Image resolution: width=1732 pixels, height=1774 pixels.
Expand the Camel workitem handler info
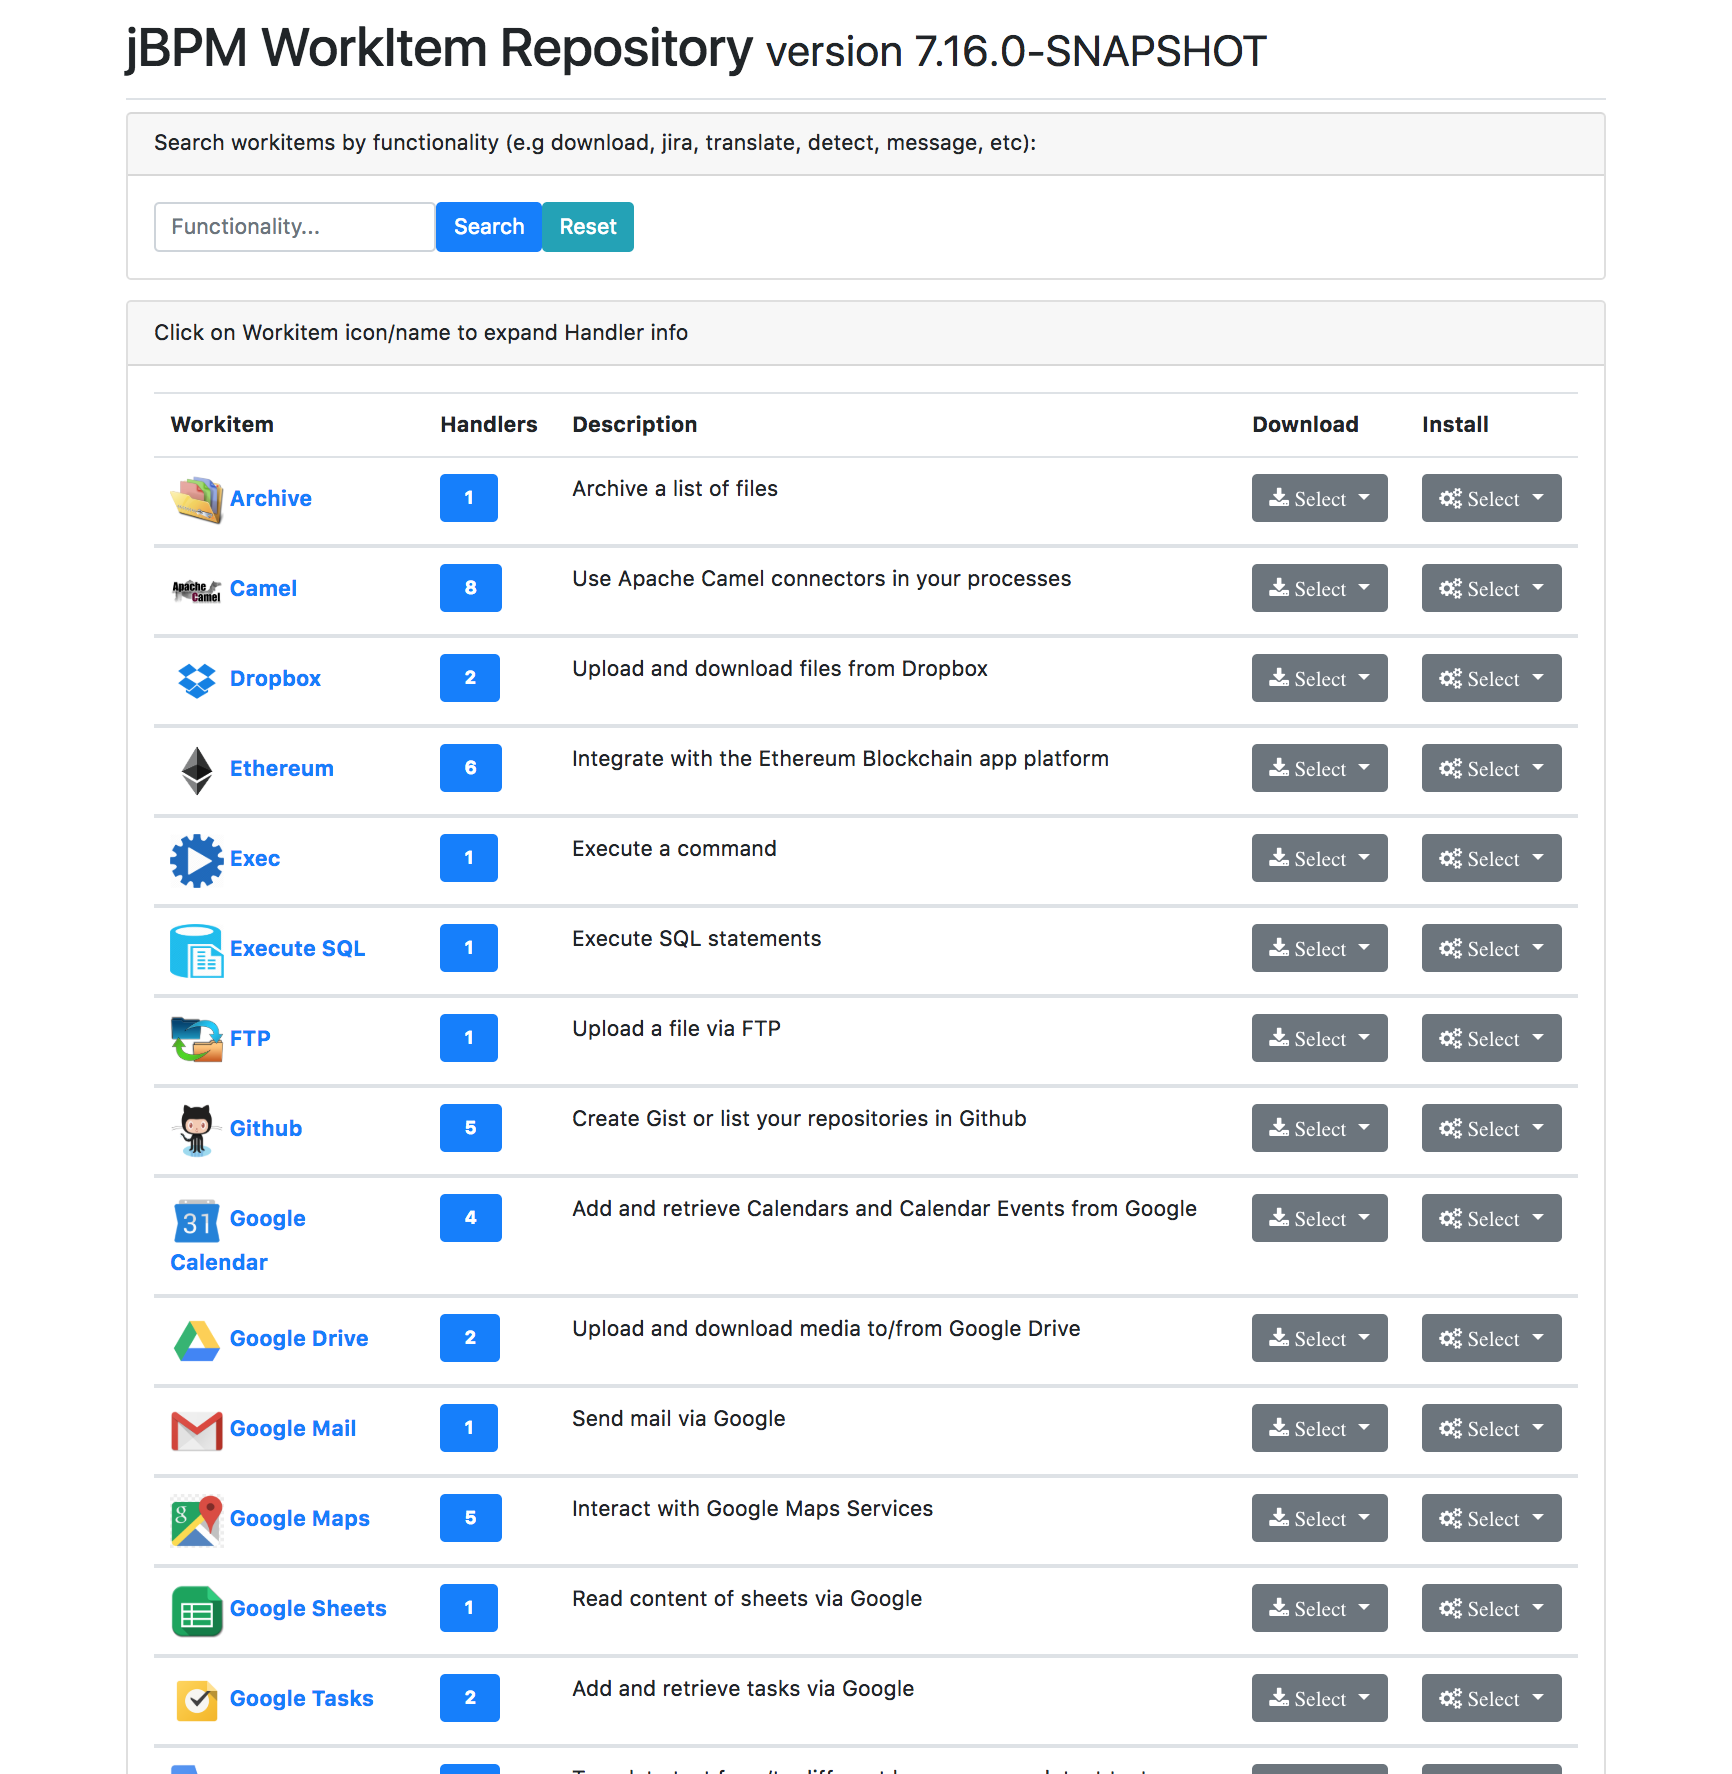(x=263, y=588)
